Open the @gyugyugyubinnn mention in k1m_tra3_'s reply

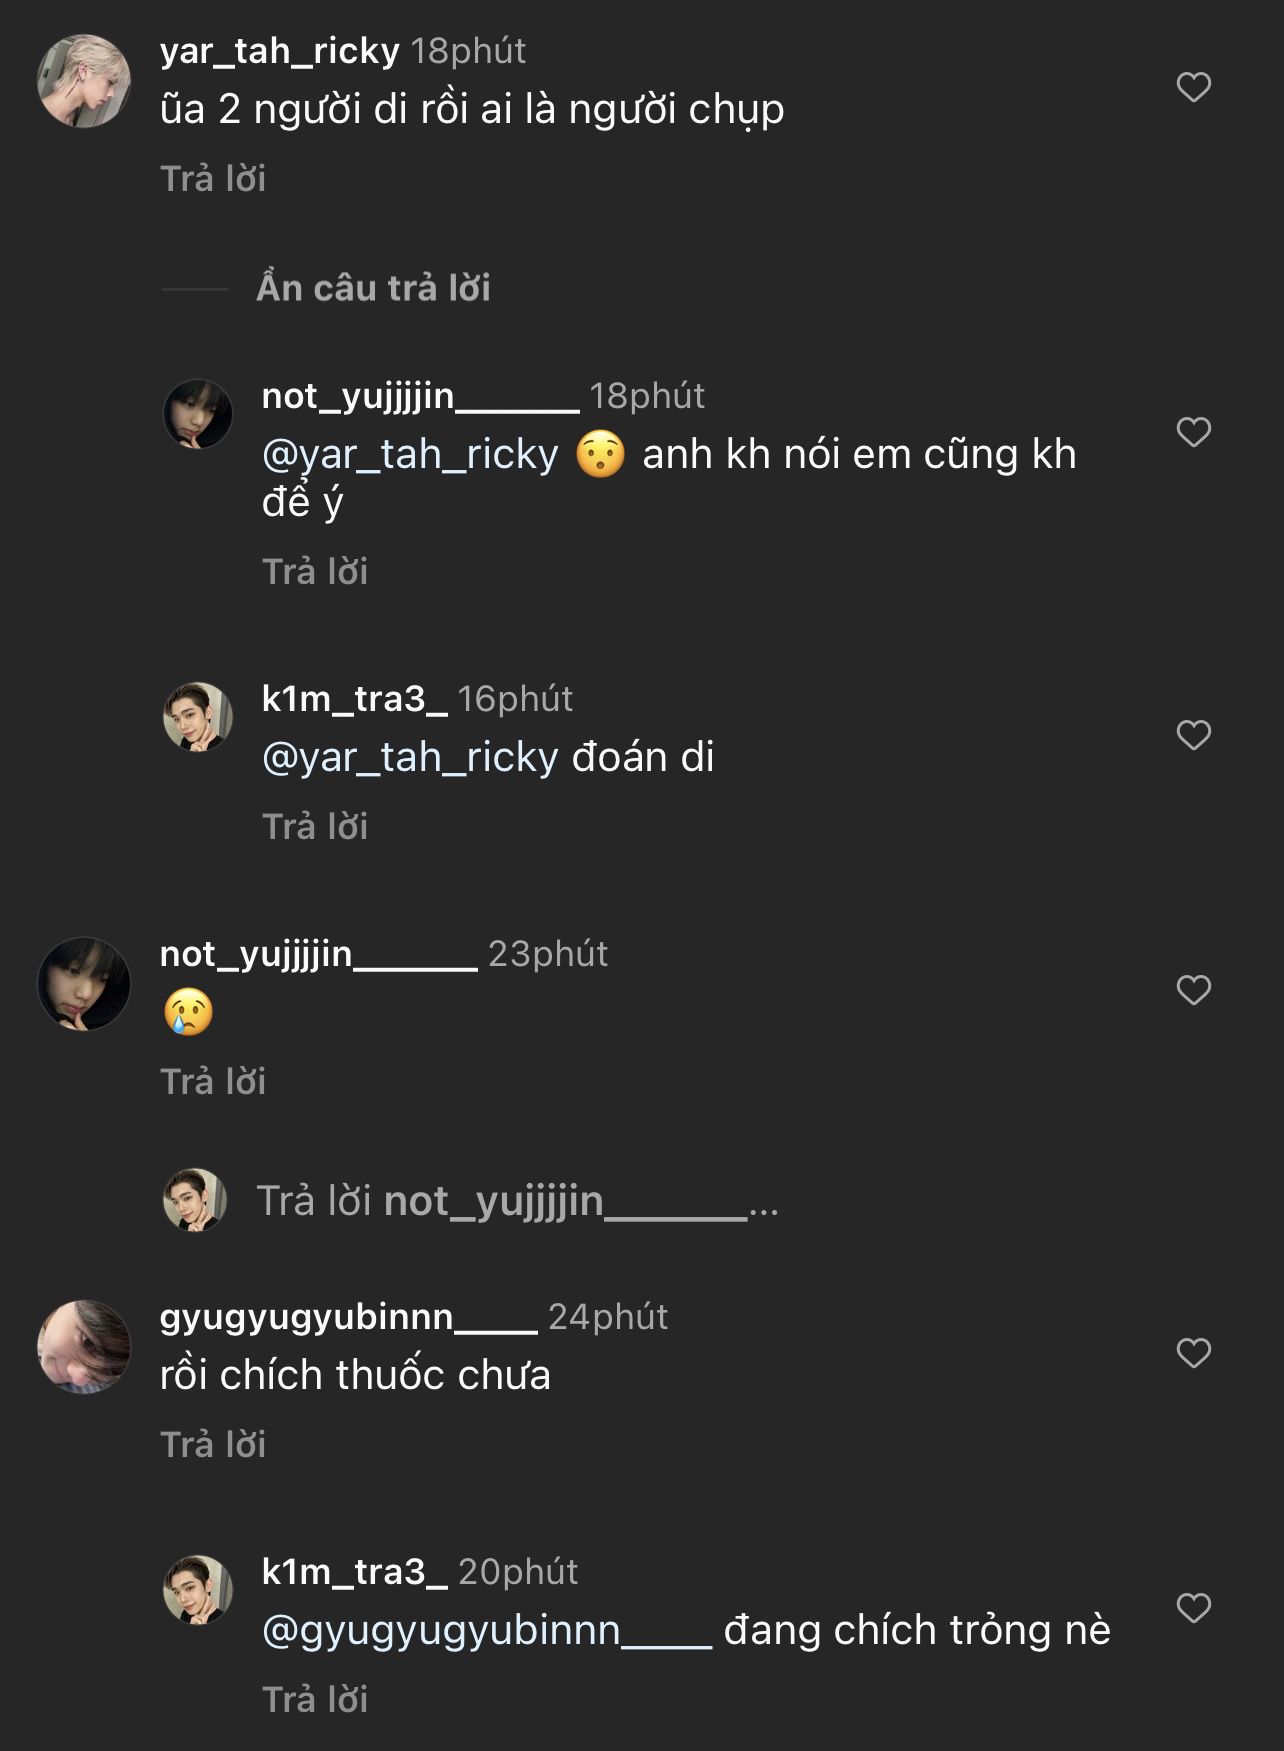(486, 1630)
